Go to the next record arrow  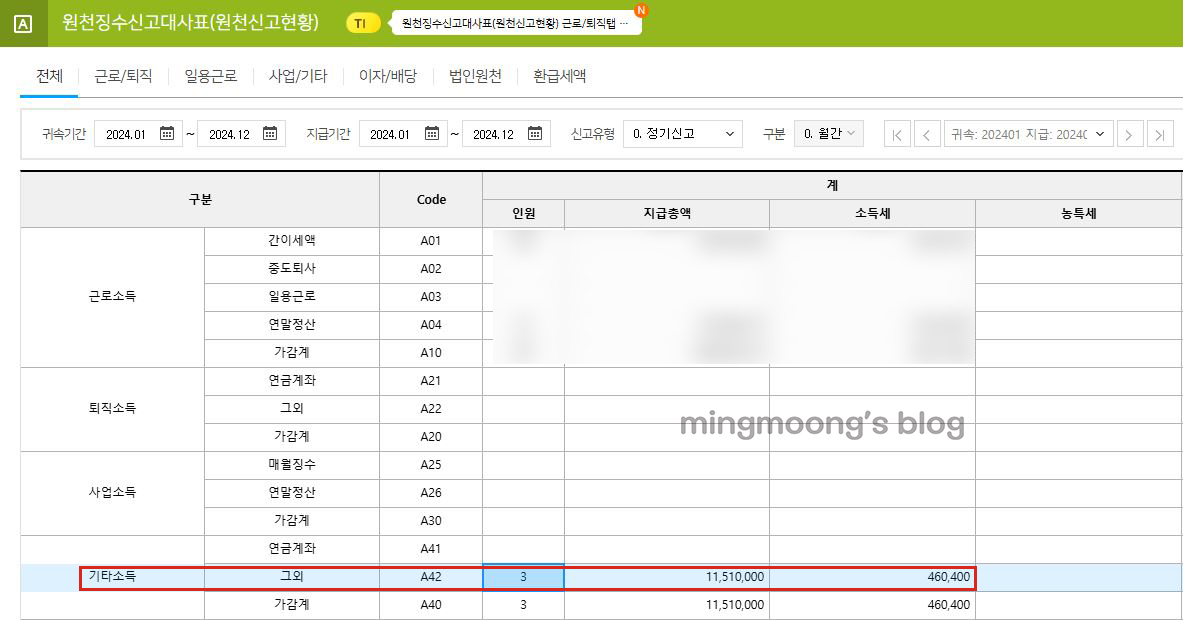click(1130, 133)
